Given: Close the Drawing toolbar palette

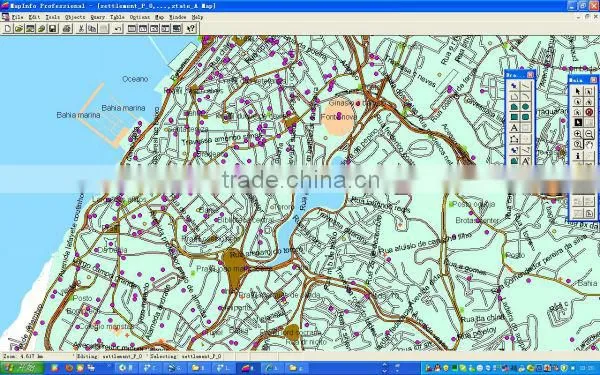Looking at the screenshot, I should pos(530,75).
